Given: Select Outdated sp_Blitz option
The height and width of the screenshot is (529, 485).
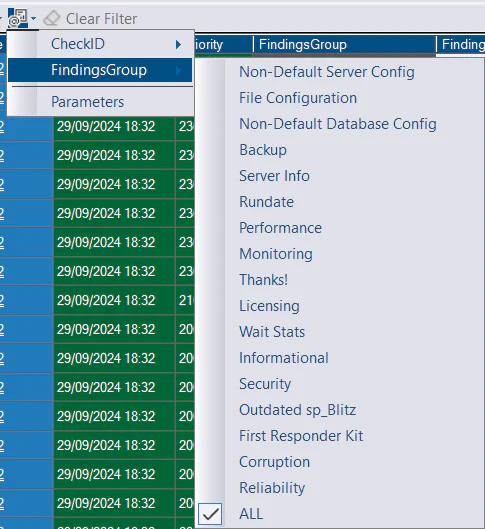Looking at the screenshot, I should pos(297,410).
